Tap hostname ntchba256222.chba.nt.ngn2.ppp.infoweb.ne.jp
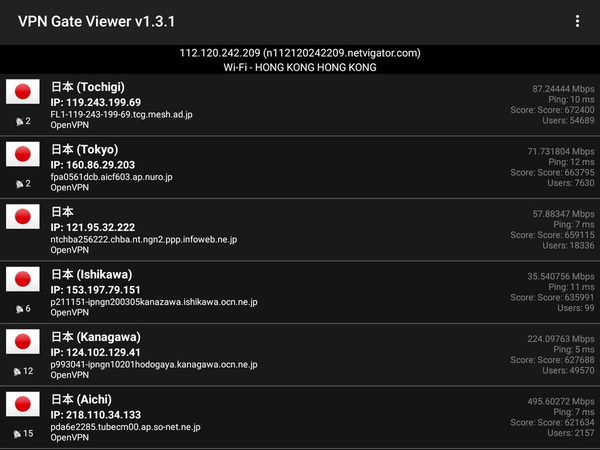The width and height of the screenshot is (600, 450). coord(144,240)
